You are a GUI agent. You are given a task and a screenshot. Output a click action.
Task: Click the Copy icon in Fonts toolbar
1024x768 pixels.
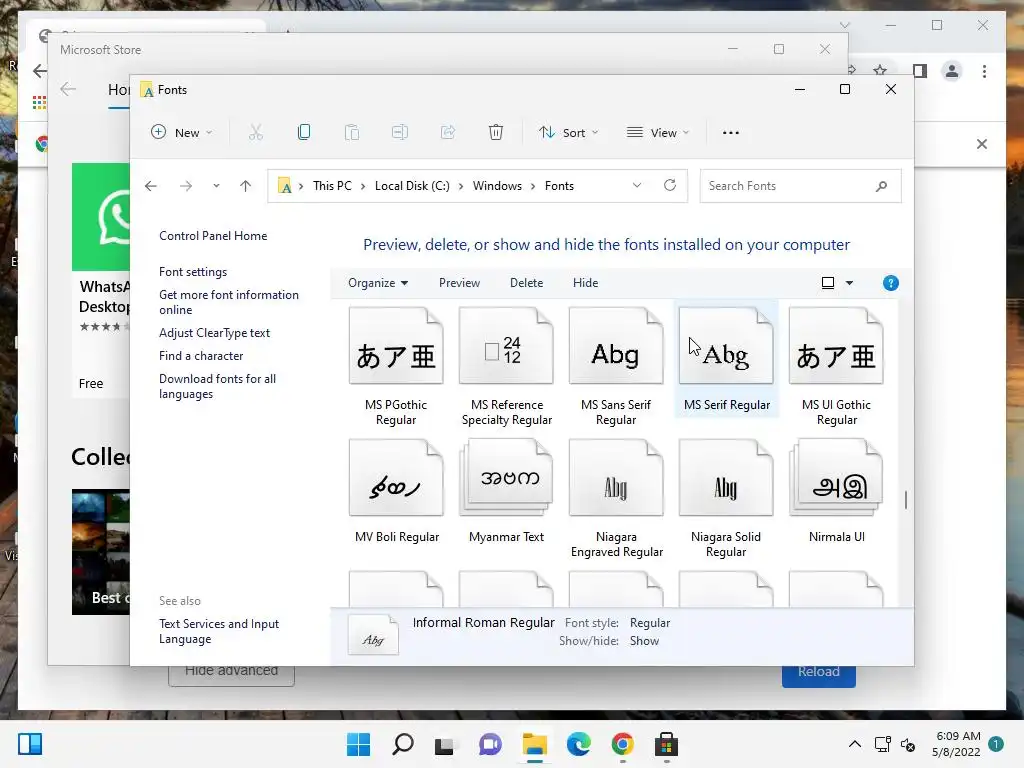point(304,133)
